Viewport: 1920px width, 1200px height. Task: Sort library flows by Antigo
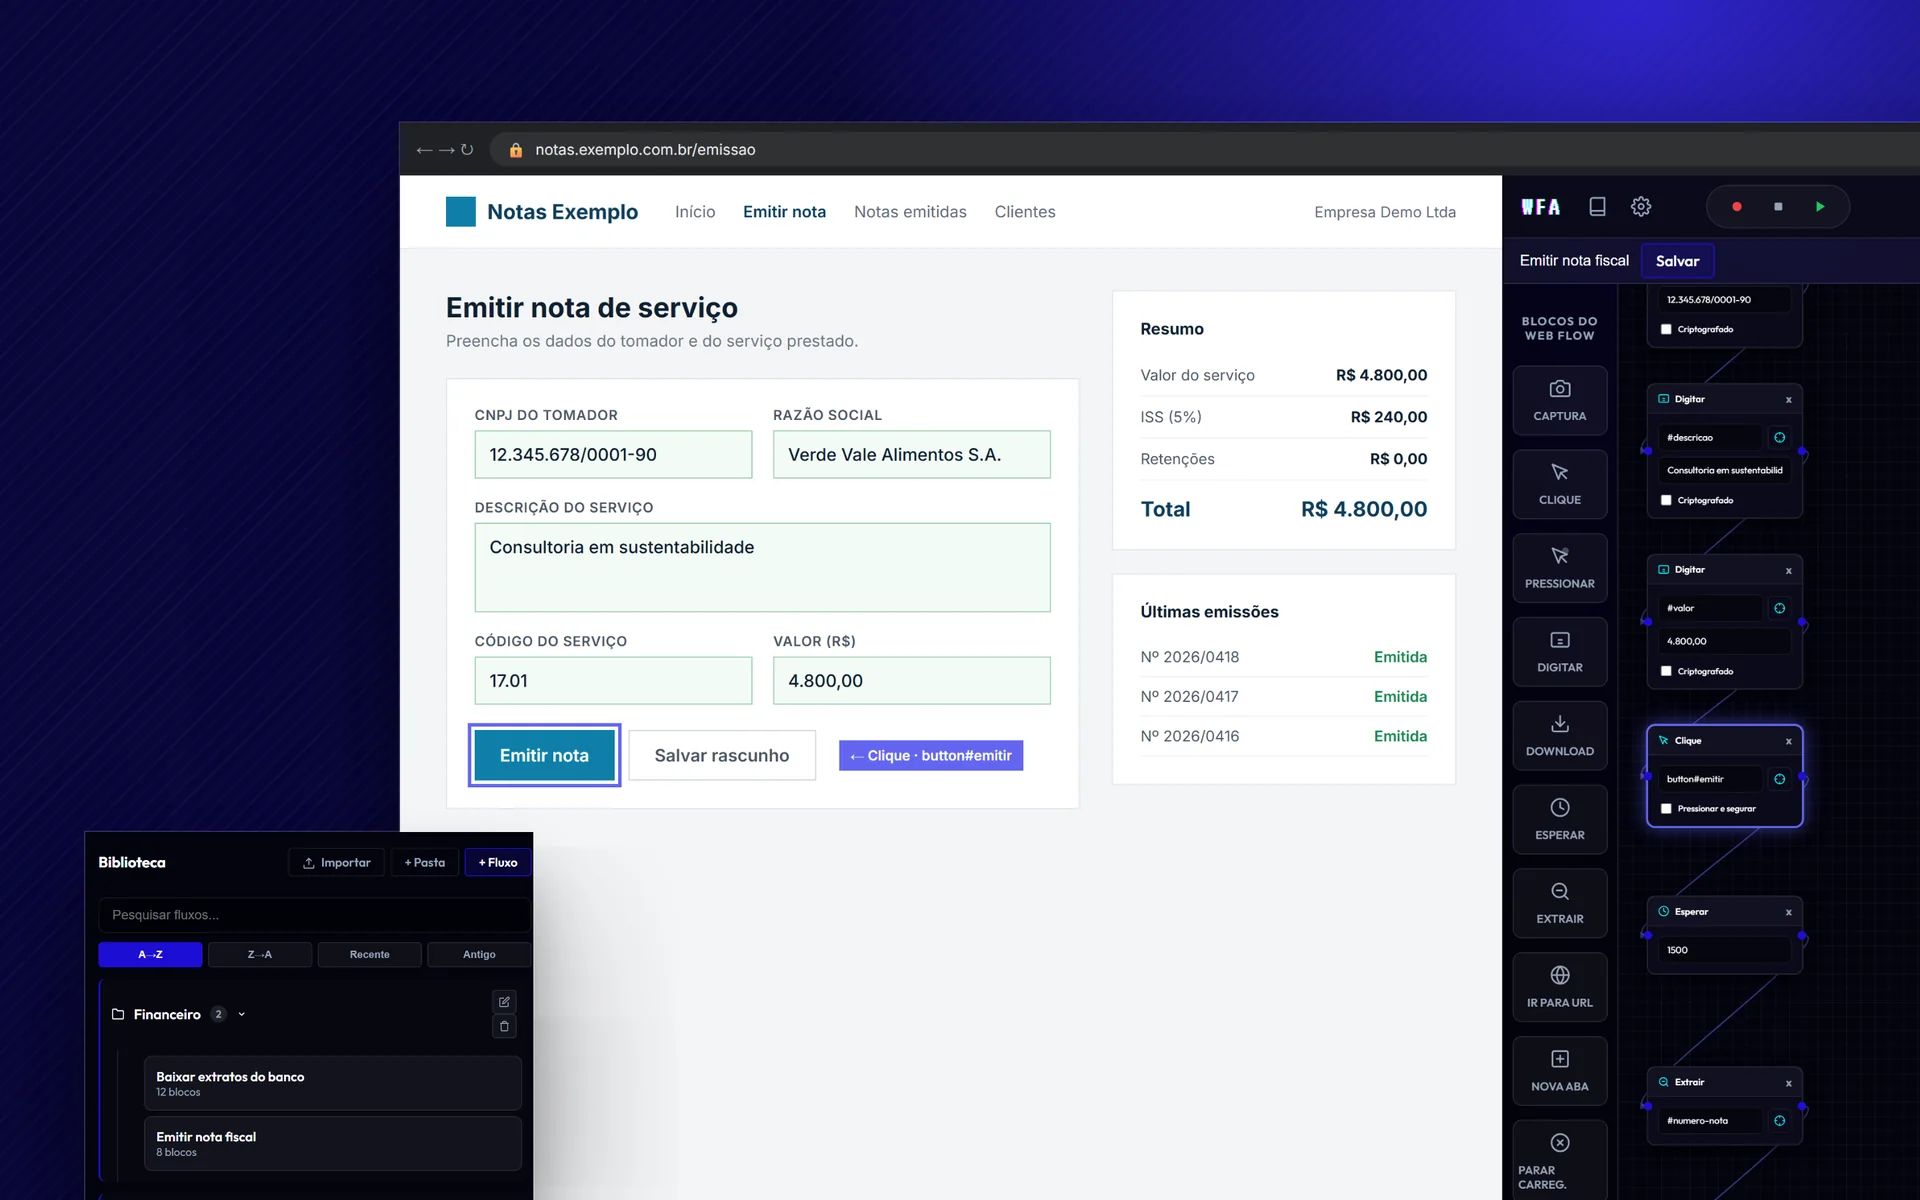479,955
